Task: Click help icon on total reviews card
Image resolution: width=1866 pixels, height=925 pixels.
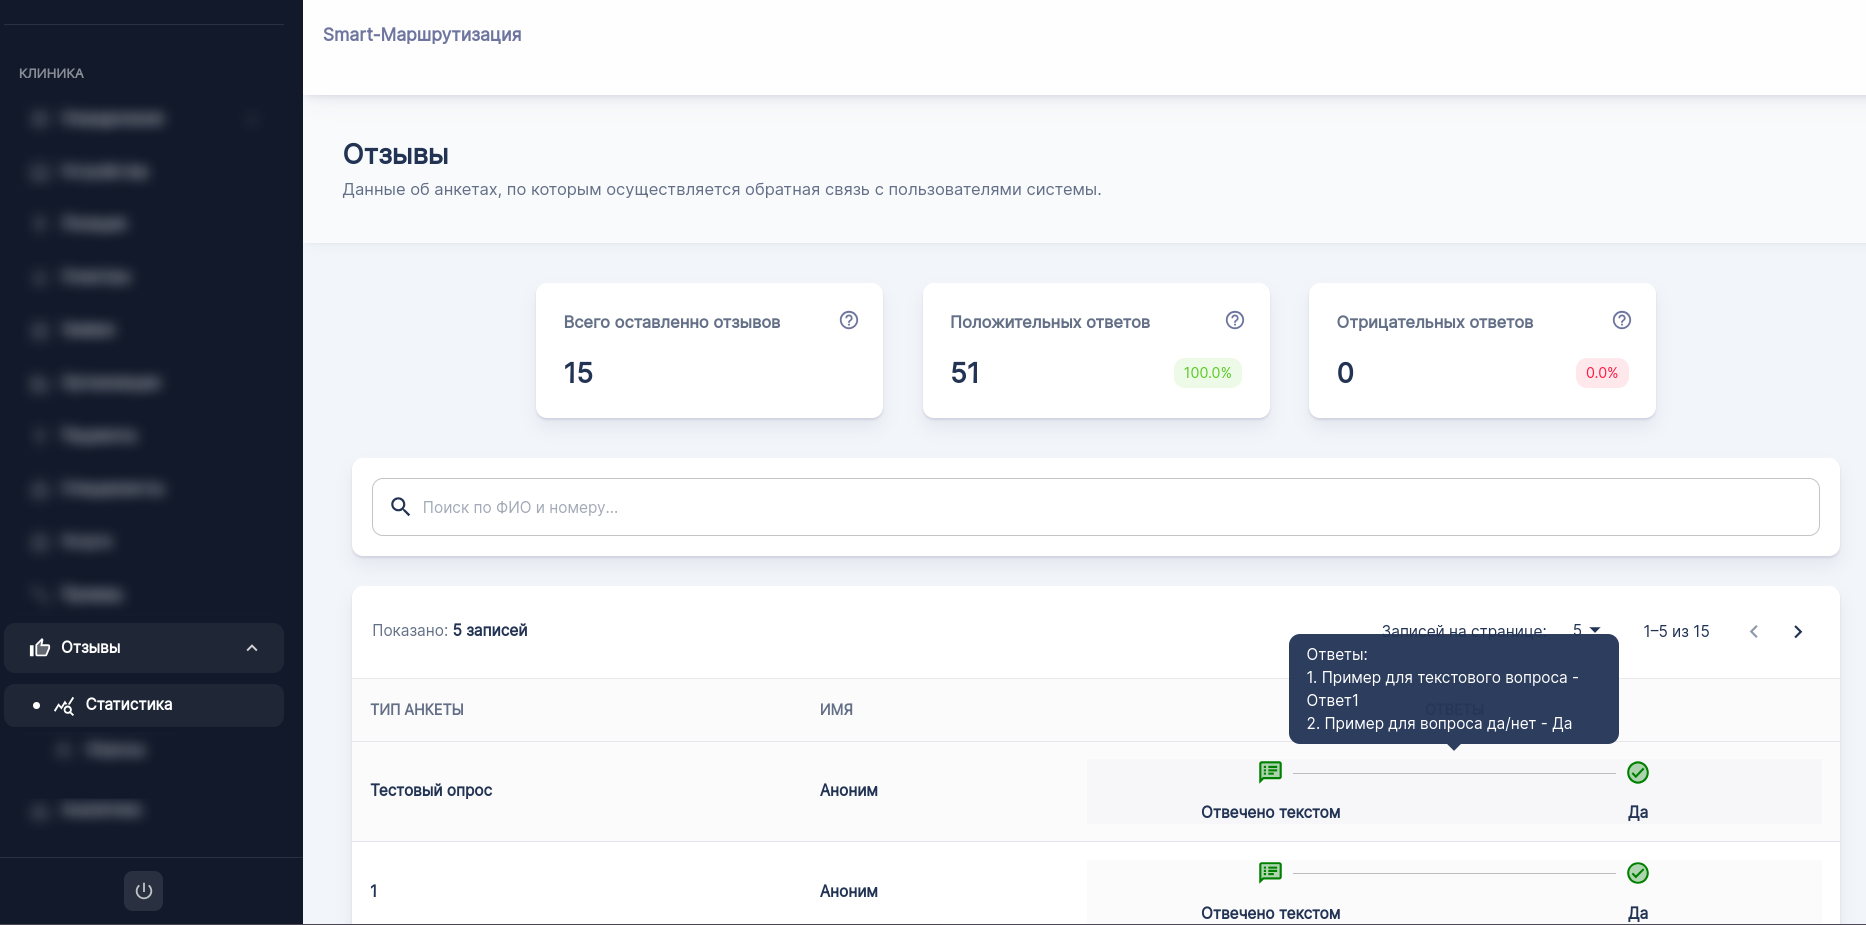Action: tap(848, 320)
